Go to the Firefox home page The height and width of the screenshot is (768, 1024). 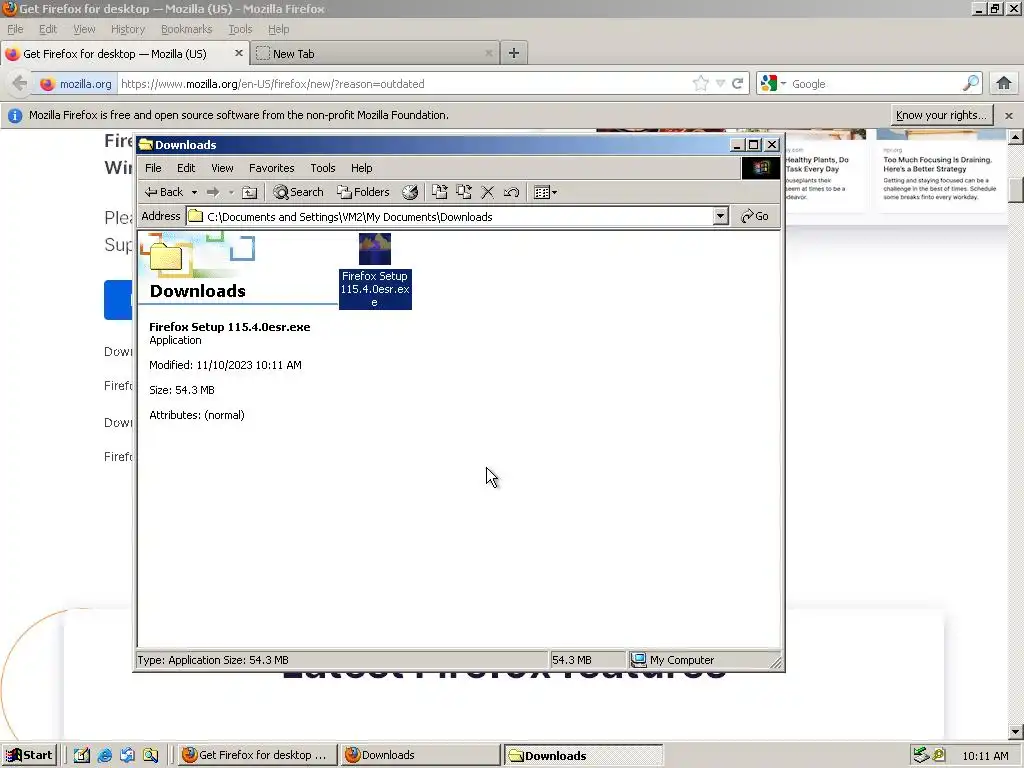pos(1004,83)
